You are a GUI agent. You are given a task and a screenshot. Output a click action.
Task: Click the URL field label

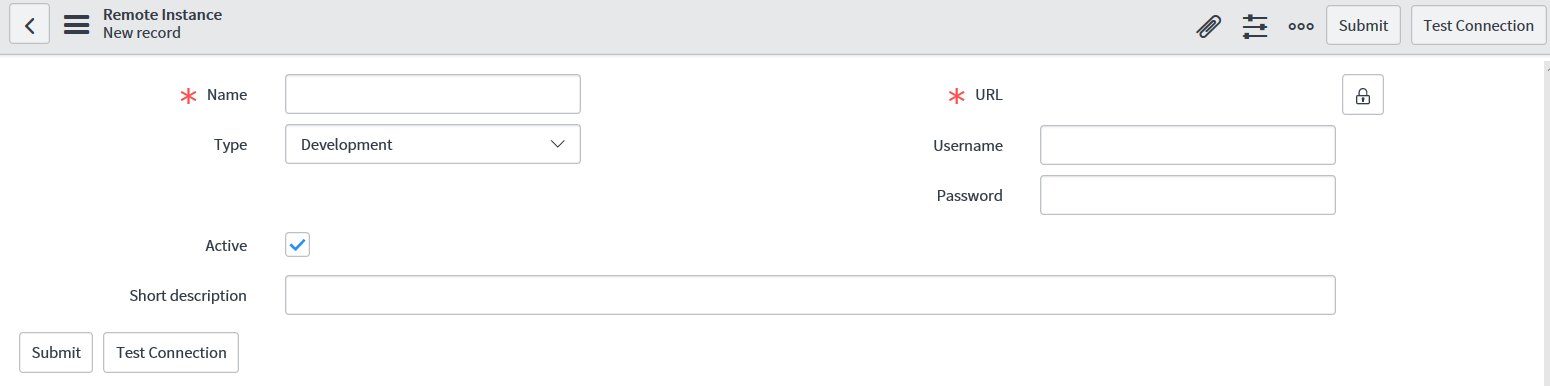pyautogui.click(x=989, y=95)
